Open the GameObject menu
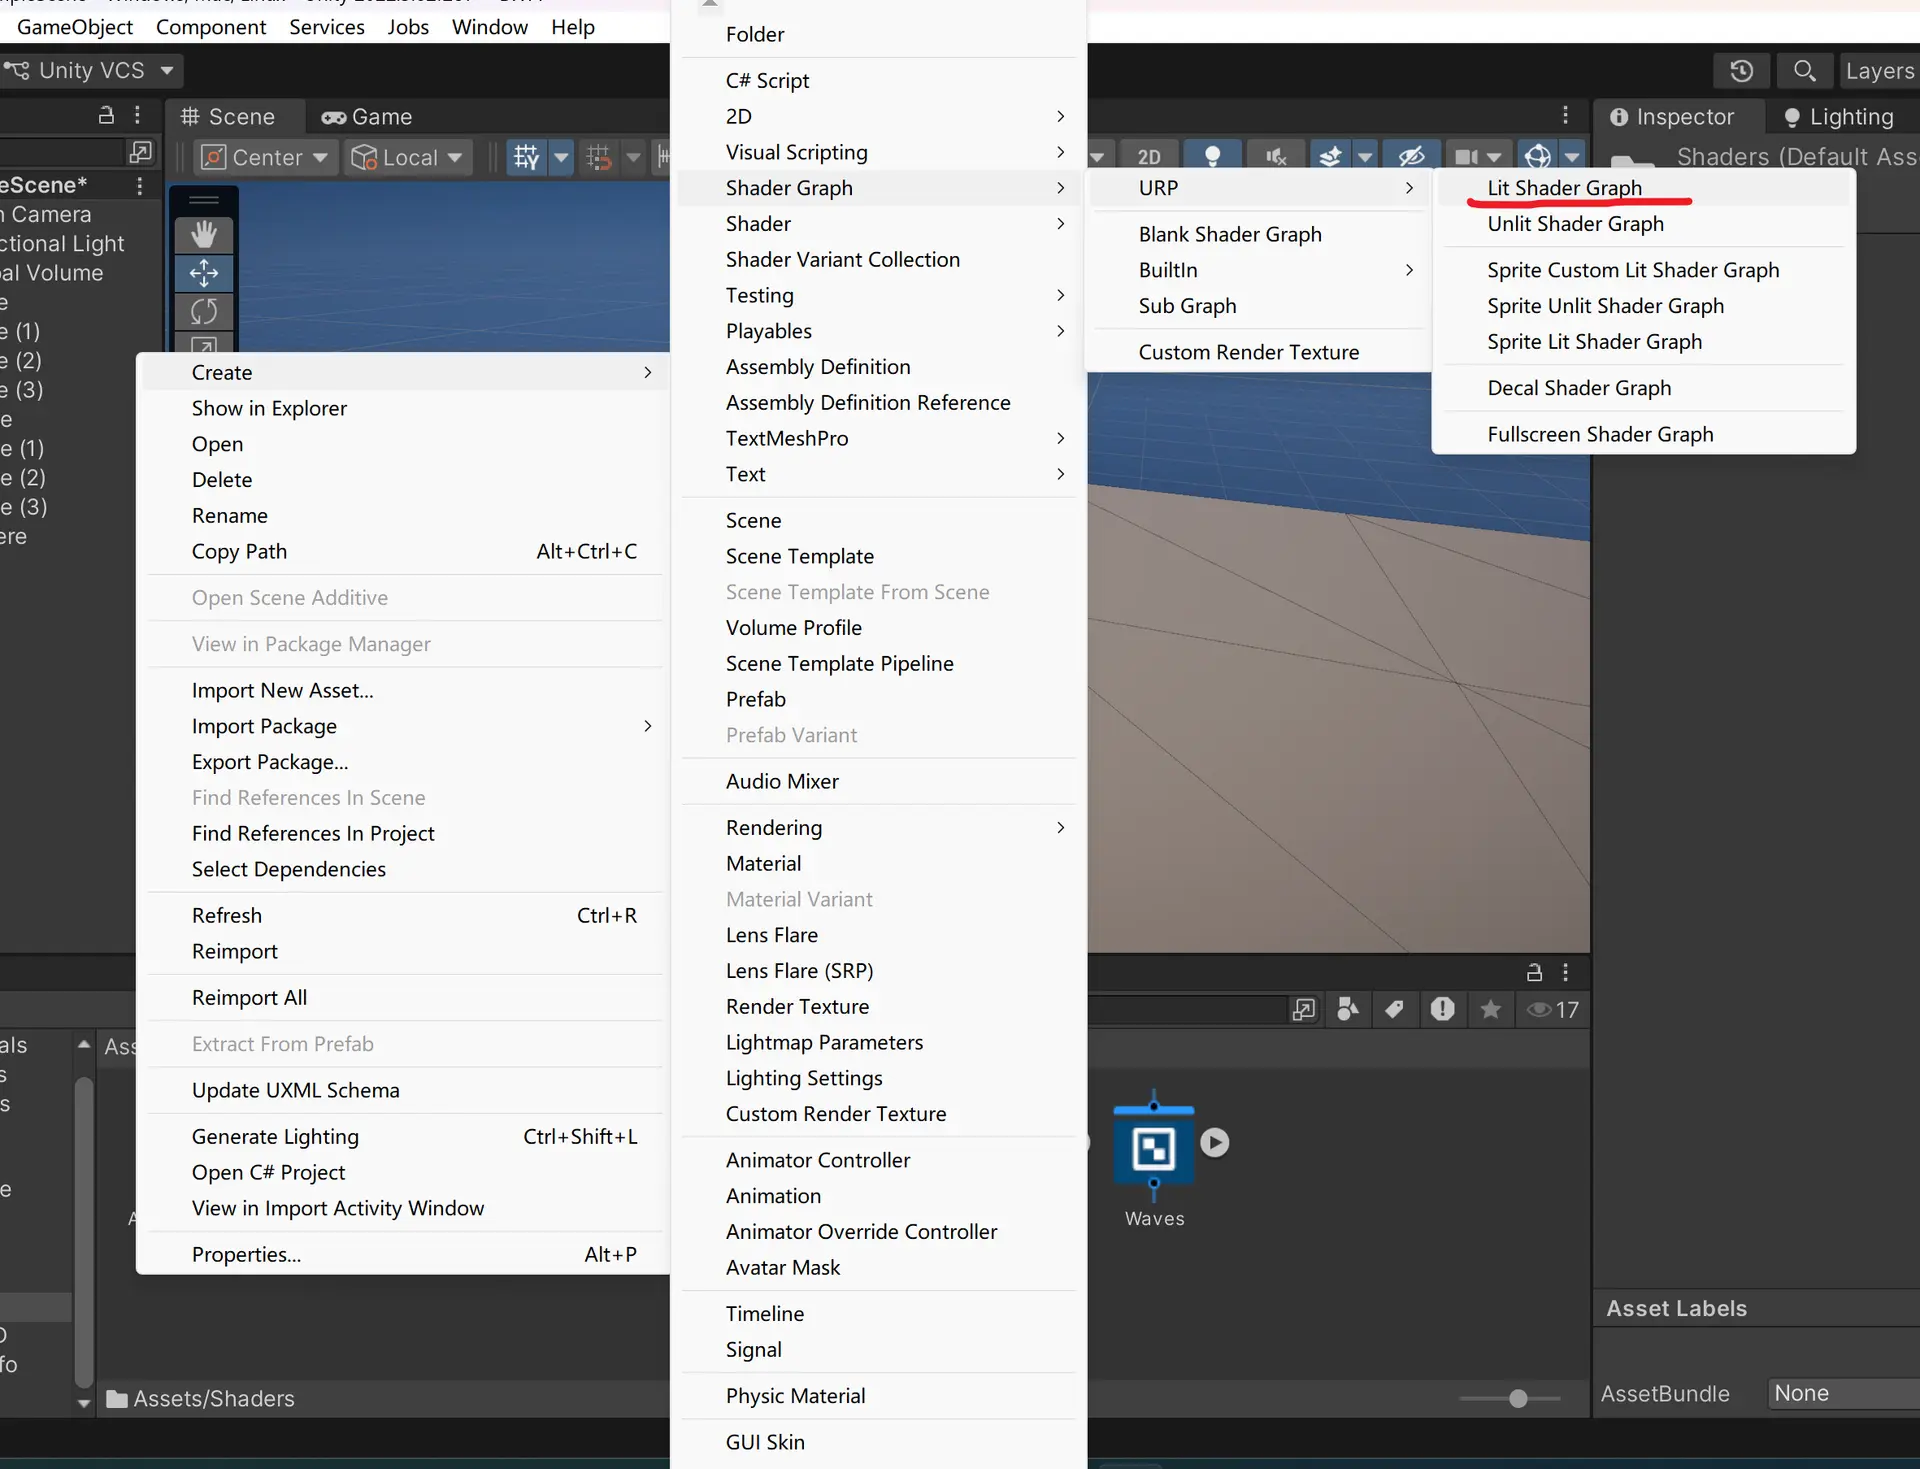This screenshot has width=1920, height=1469. tap(75, 27)
